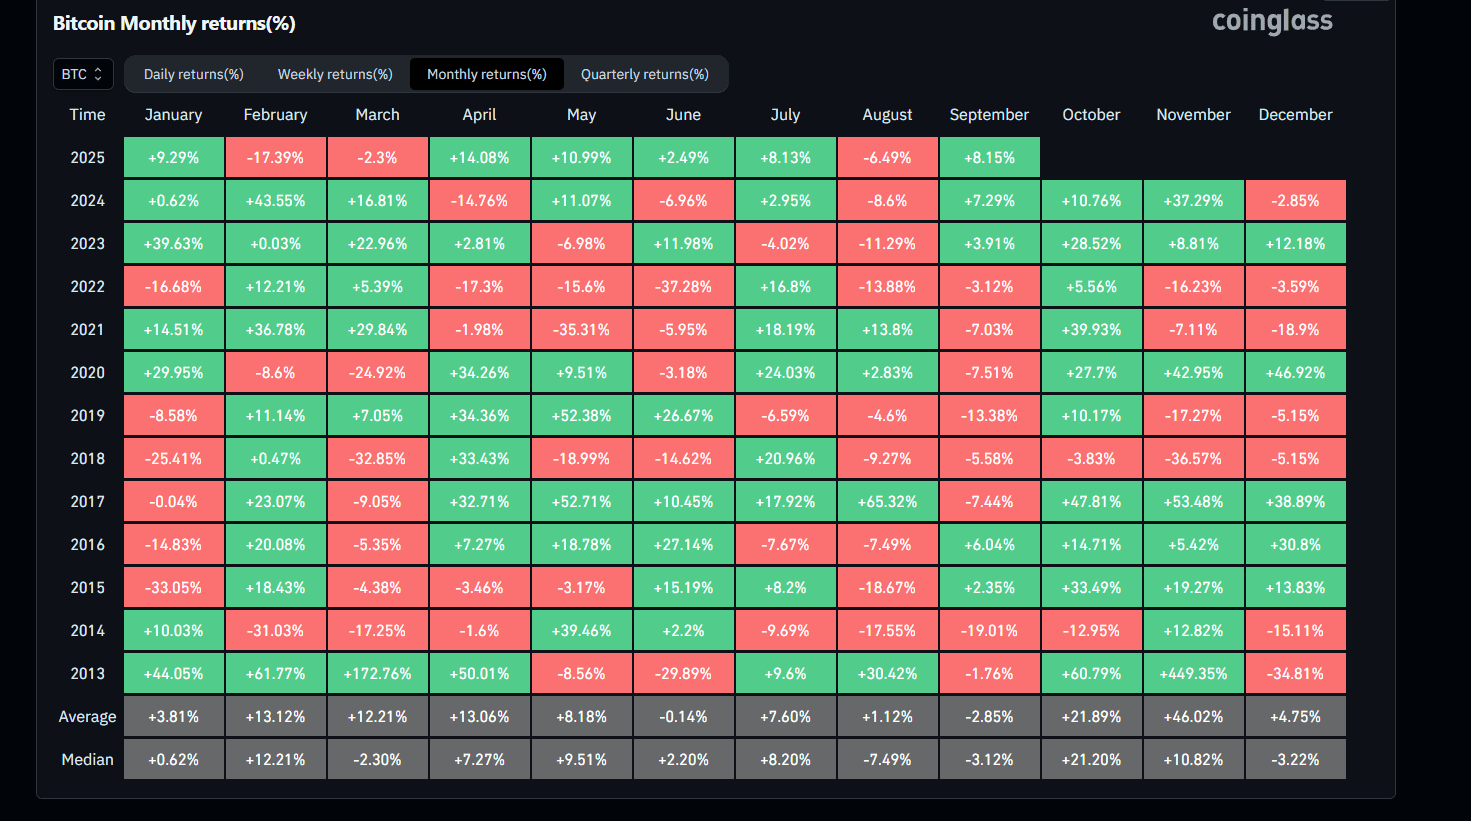Select the +8.15% September 2025 cell
The height and width of the screenshot is (821, 1471).
click(x=989, y=158)
